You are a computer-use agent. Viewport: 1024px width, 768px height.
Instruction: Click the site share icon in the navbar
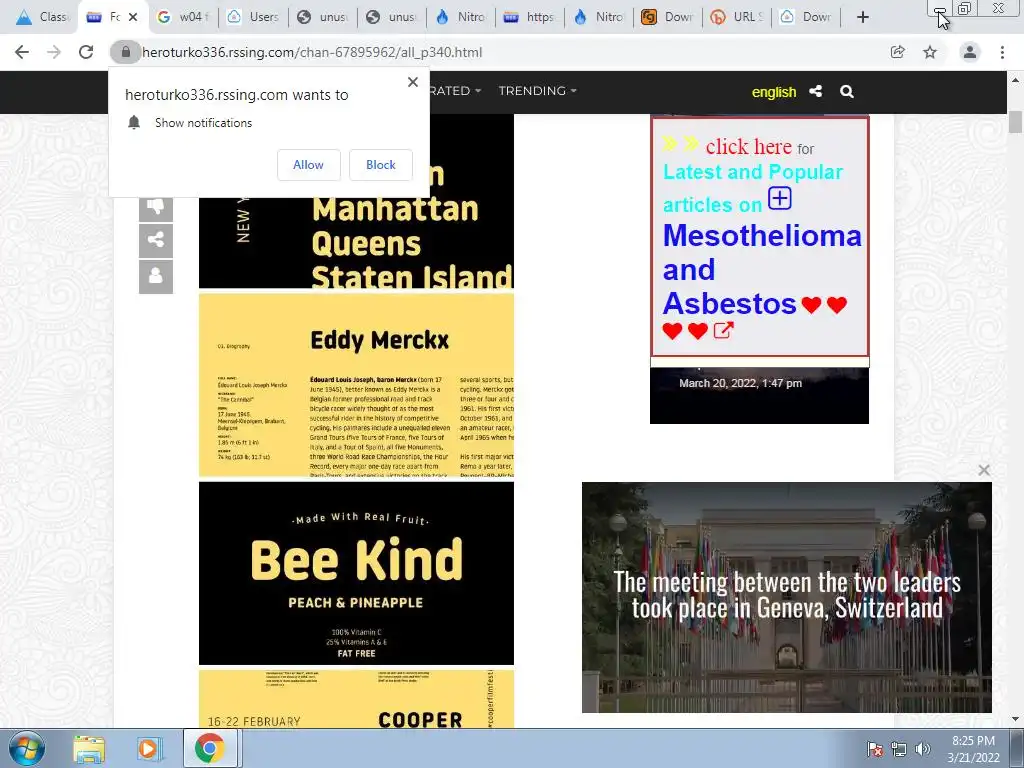pos(816,91)
